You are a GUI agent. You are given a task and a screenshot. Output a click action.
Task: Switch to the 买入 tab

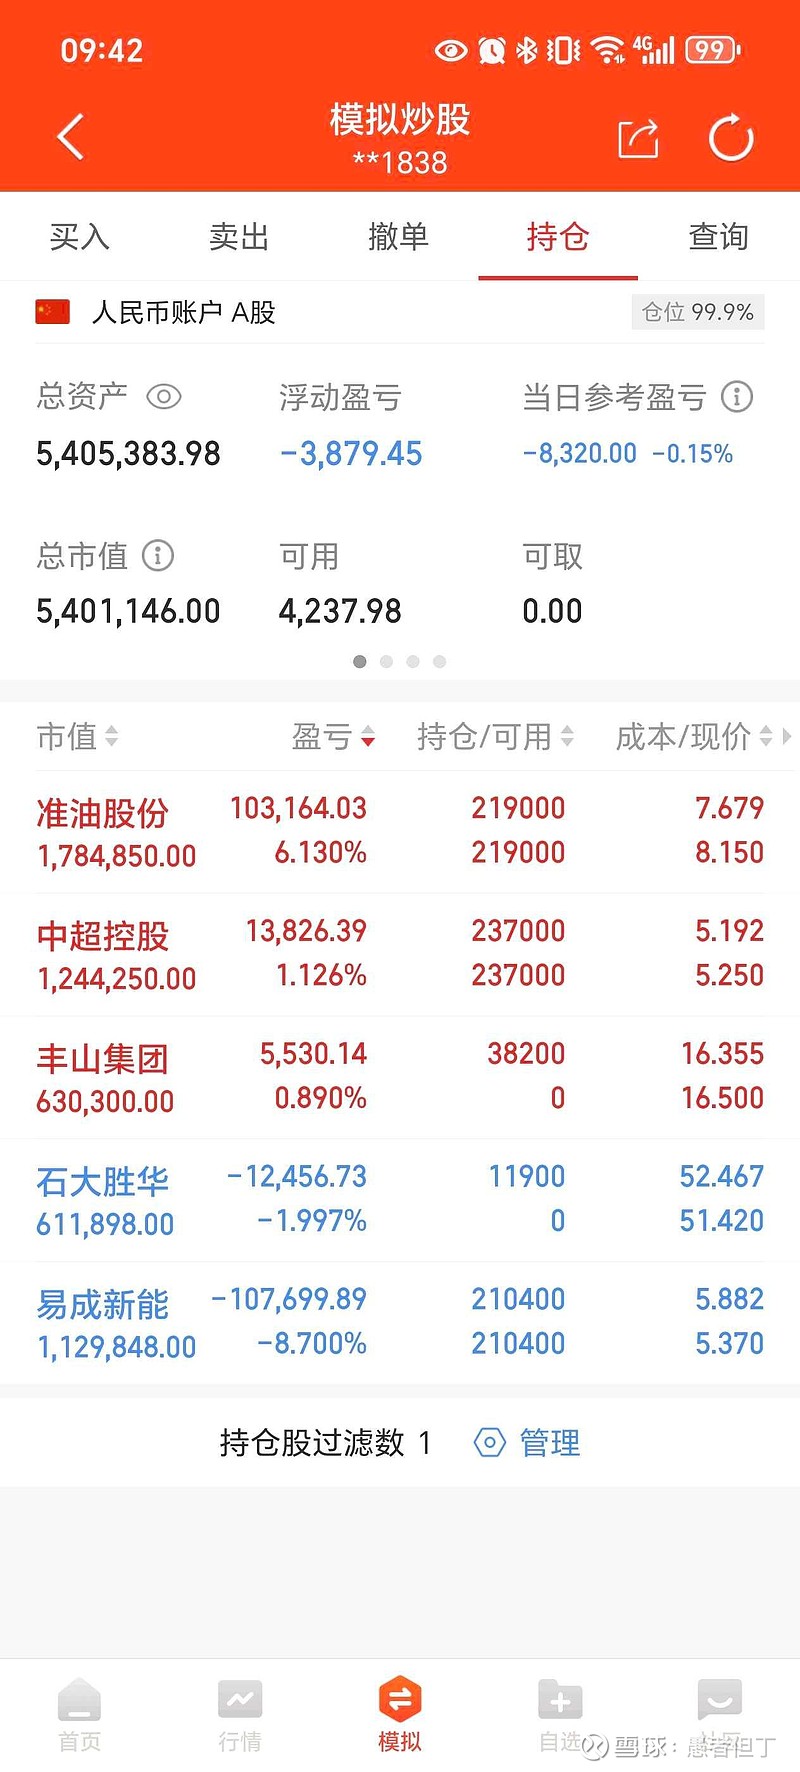[80, 237]
